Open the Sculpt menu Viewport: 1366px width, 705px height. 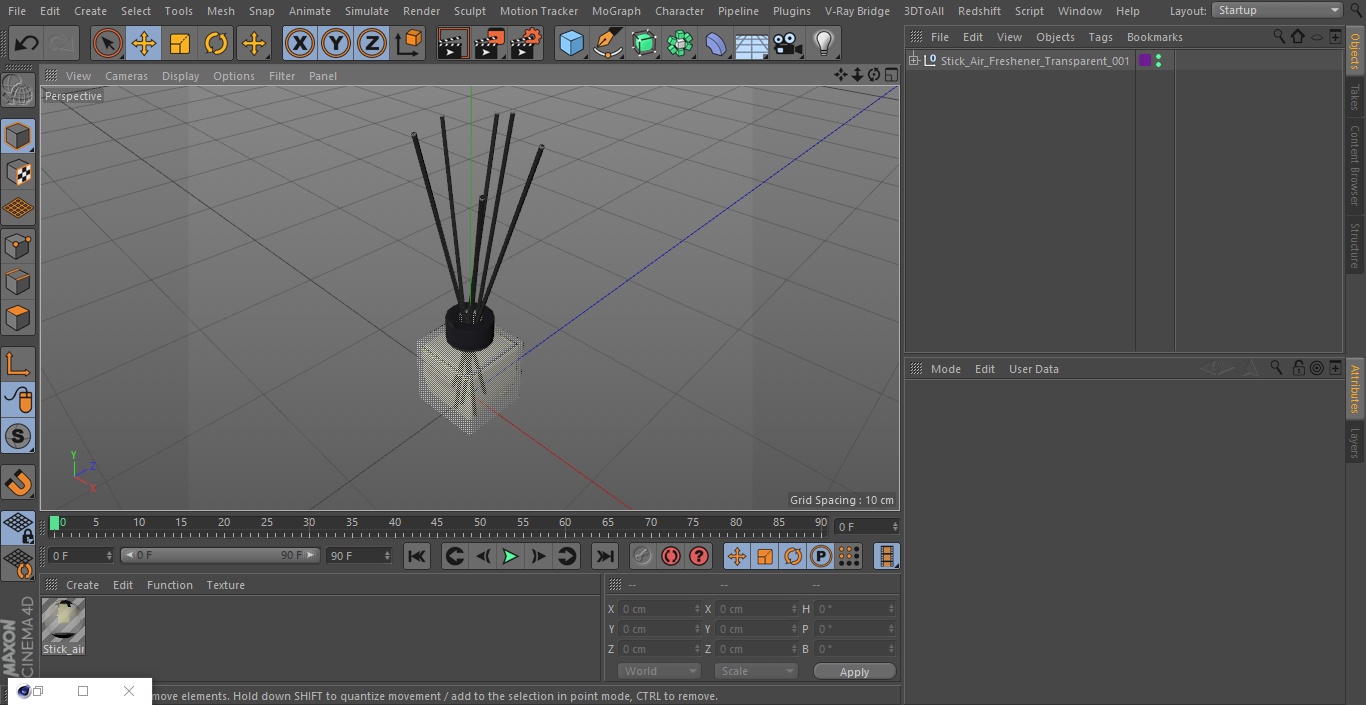469,10
